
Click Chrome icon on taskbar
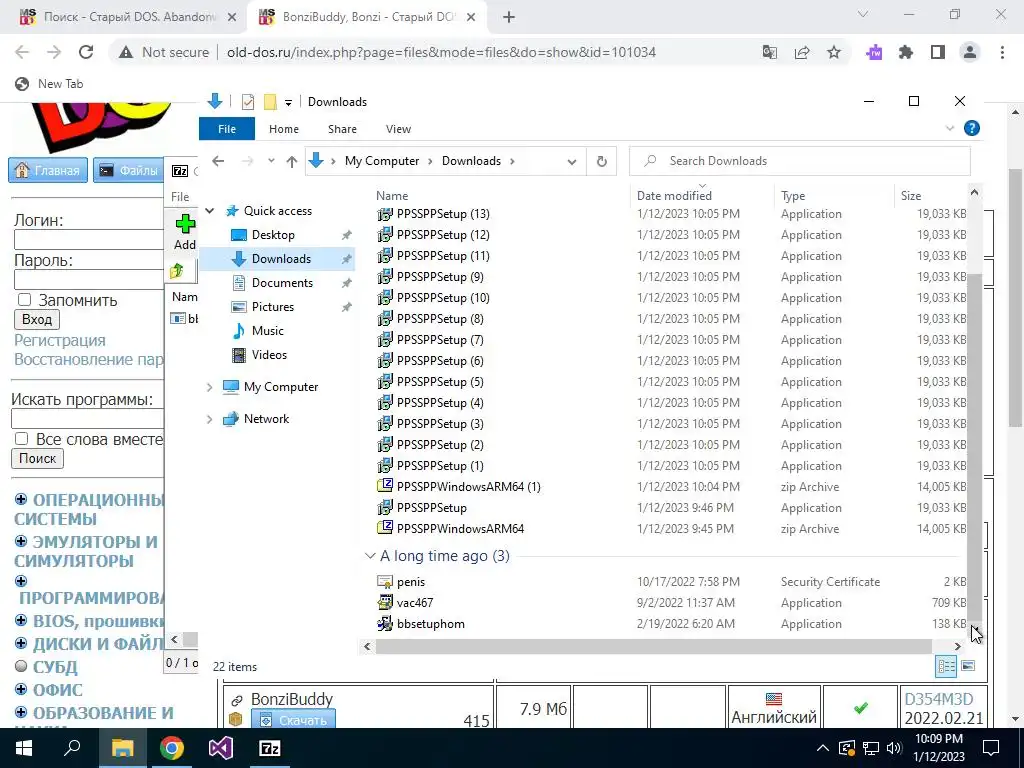171,748
